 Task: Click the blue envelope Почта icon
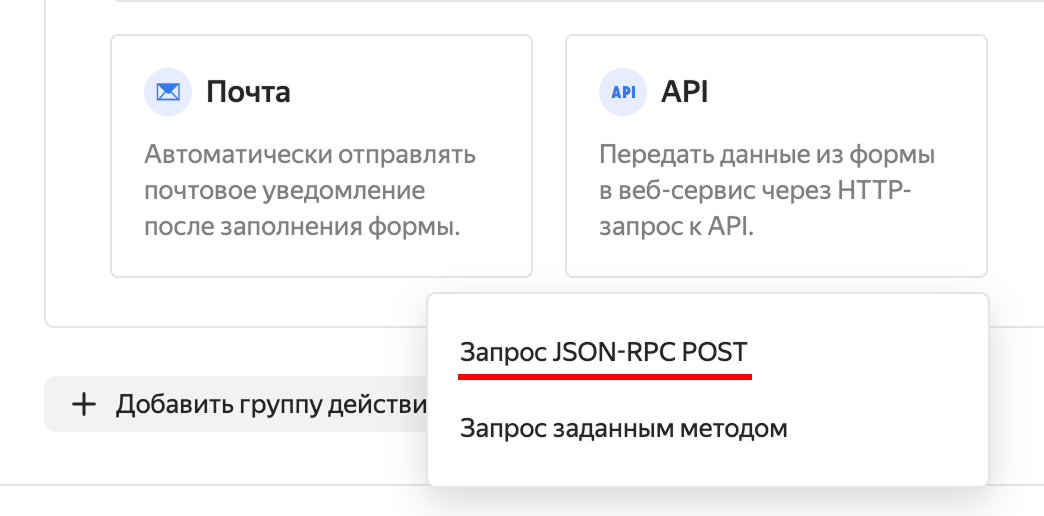click(x=168, y=93)
